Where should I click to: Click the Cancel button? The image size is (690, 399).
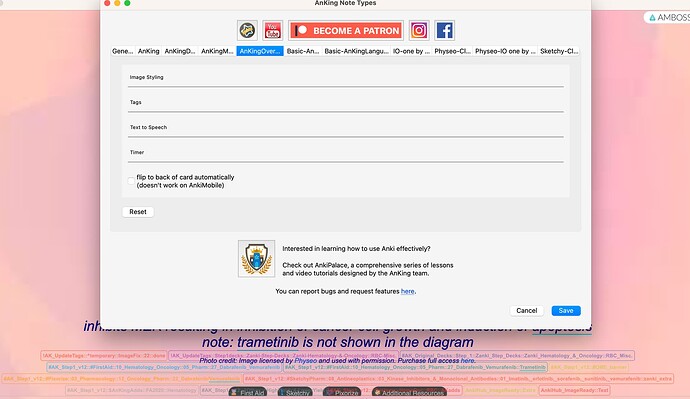tap(527, 311)
